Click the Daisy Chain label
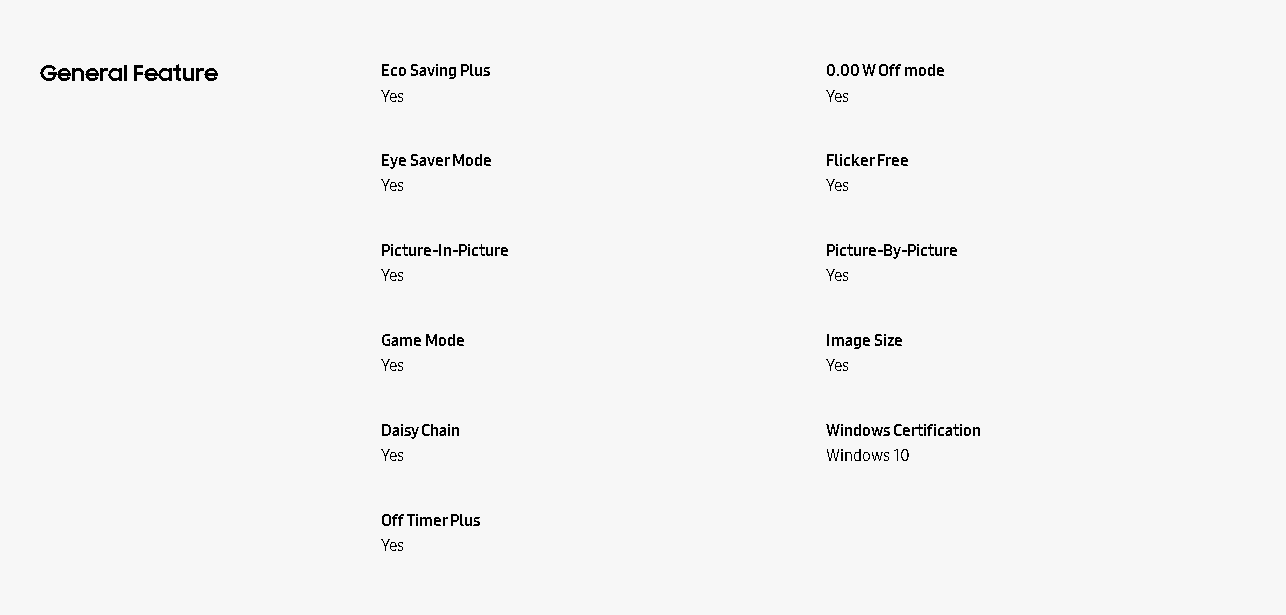The width and height of the screenshot is (1286, 615). click(420, 430)
